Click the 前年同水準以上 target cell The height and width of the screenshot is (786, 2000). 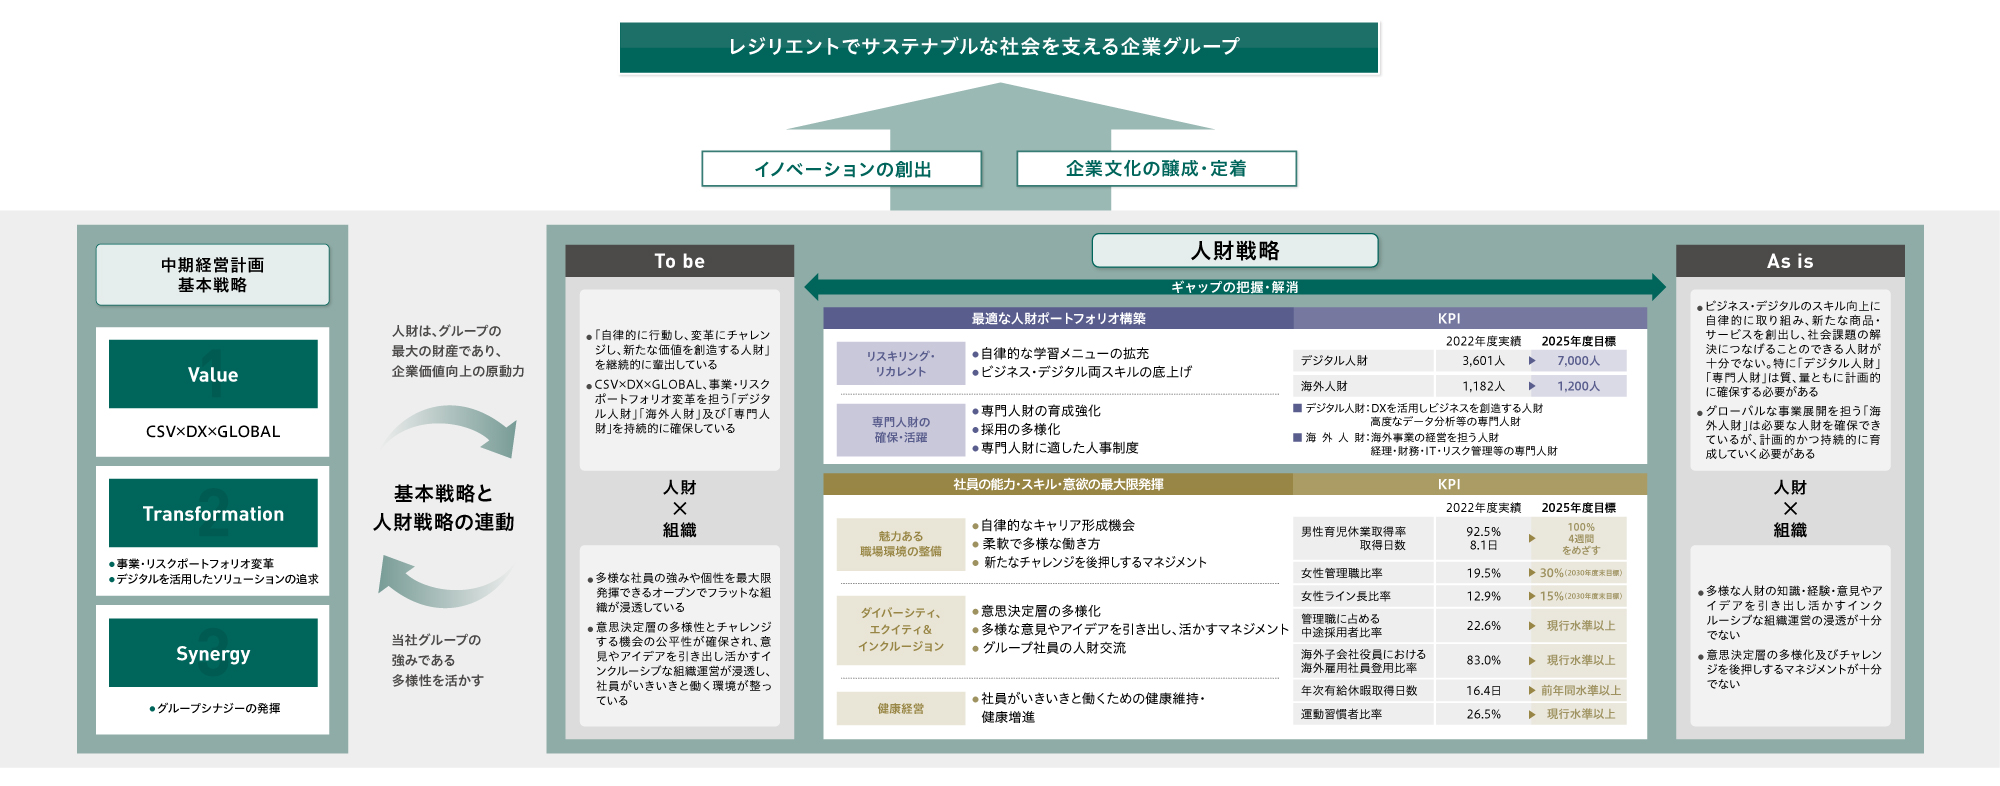1580,691
